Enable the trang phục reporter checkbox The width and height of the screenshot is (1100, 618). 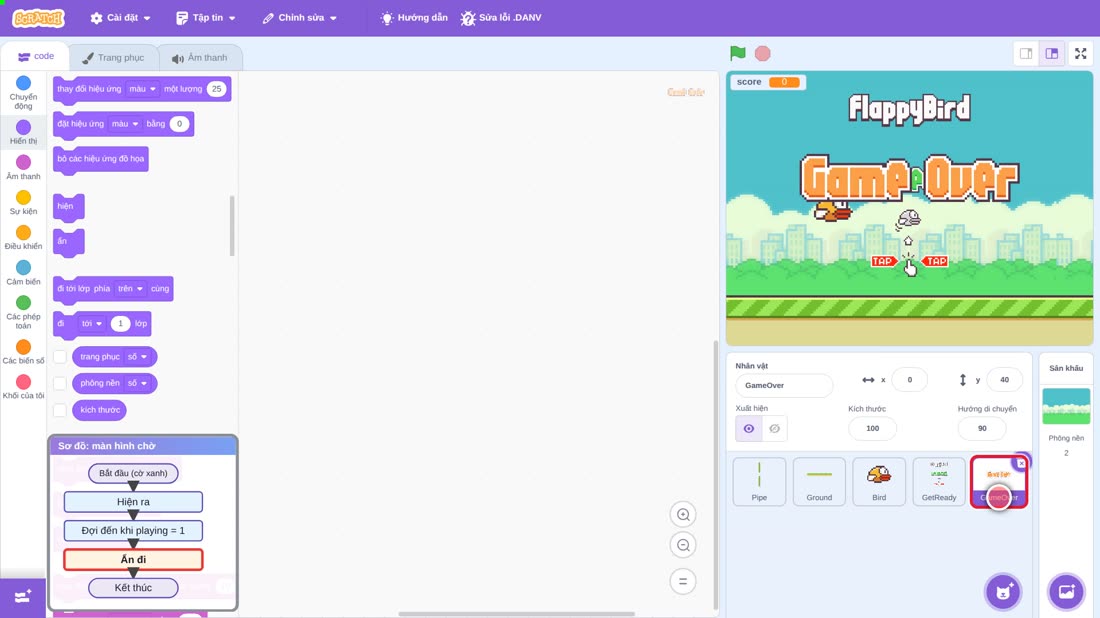point(60,356)
